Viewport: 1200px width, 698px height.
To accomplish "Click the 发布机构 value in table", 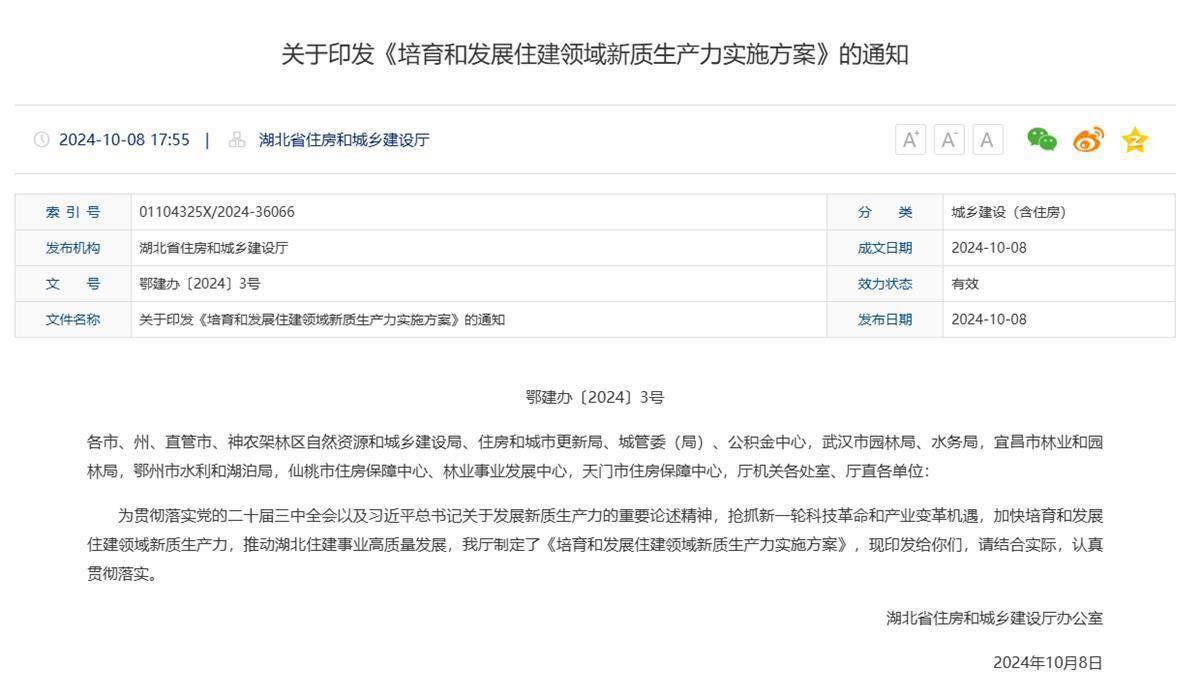I will (213, 248).
